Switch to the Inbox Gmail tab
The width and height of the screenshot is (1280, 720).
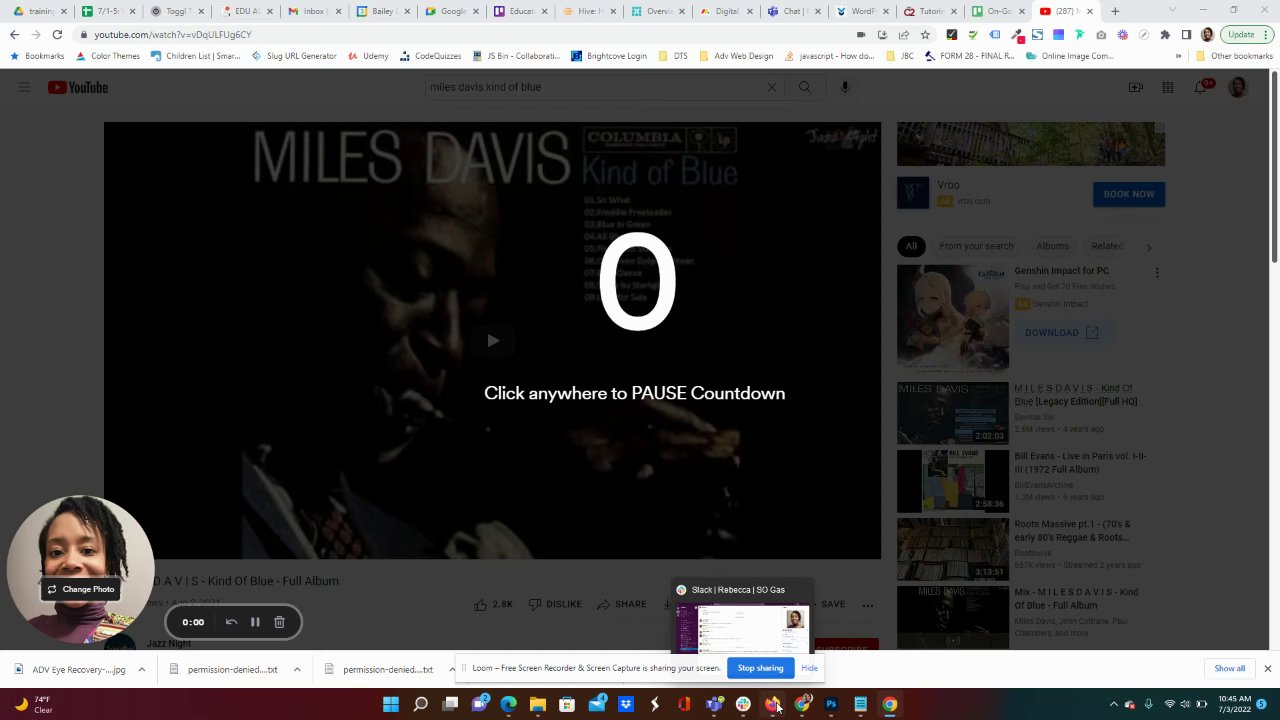pyautogui.click(x=313, y=11)
